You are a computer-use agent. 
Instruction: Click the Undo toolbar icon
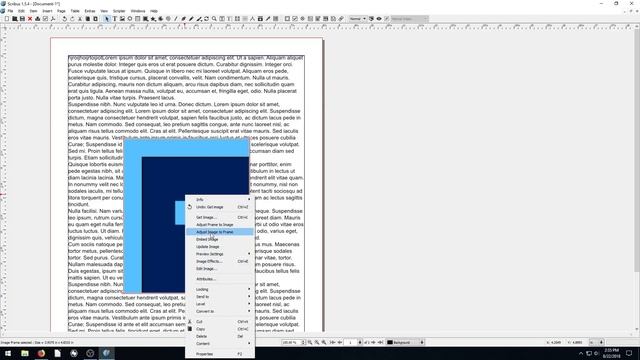[64, 19]
